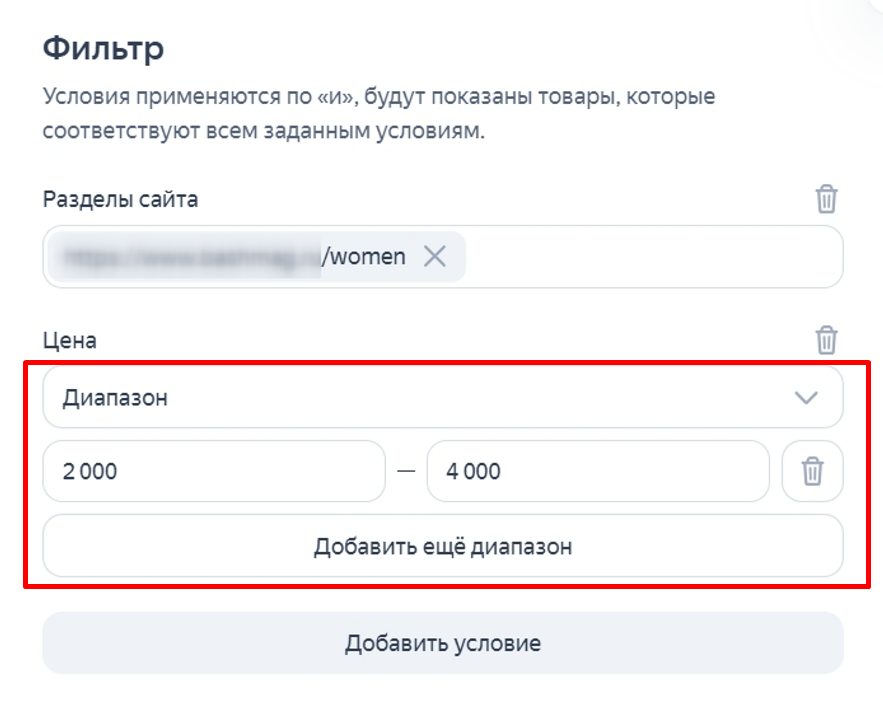
Task: Delete the Разделы сайта condition
Action: coord(826,198)
